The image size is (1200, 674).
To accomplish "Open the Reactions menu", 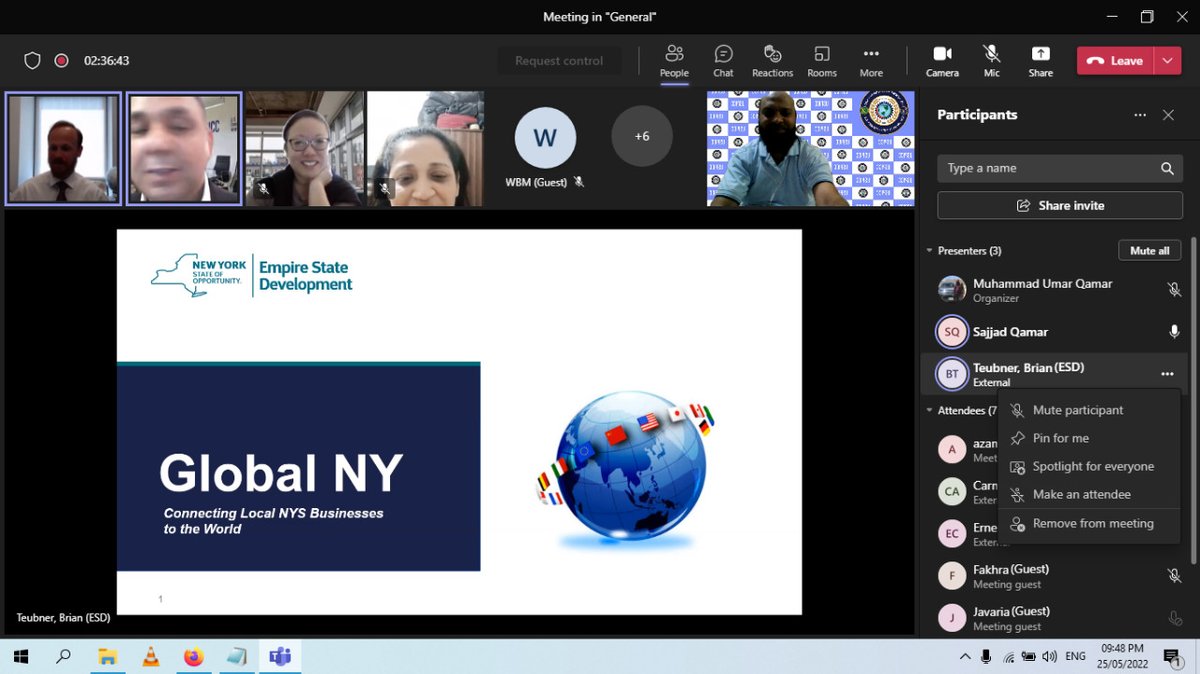I will (x=772, y=60).
